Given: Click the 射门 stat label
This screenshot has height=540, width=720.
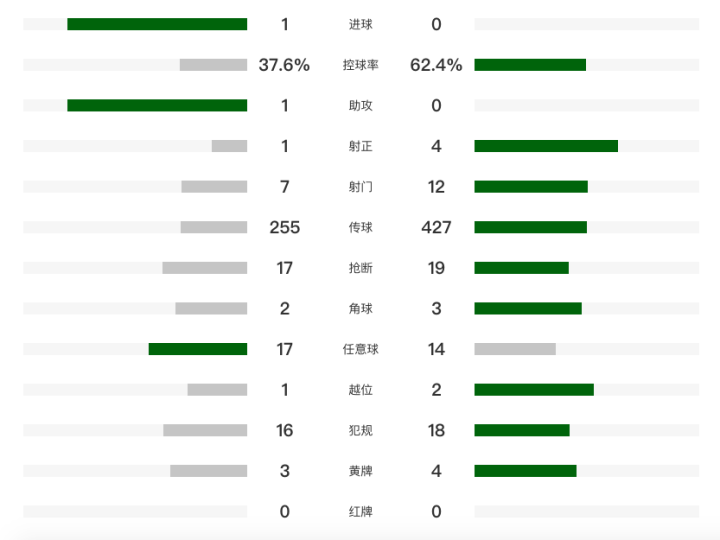Looking at the screenshot, I should point(360,187).
